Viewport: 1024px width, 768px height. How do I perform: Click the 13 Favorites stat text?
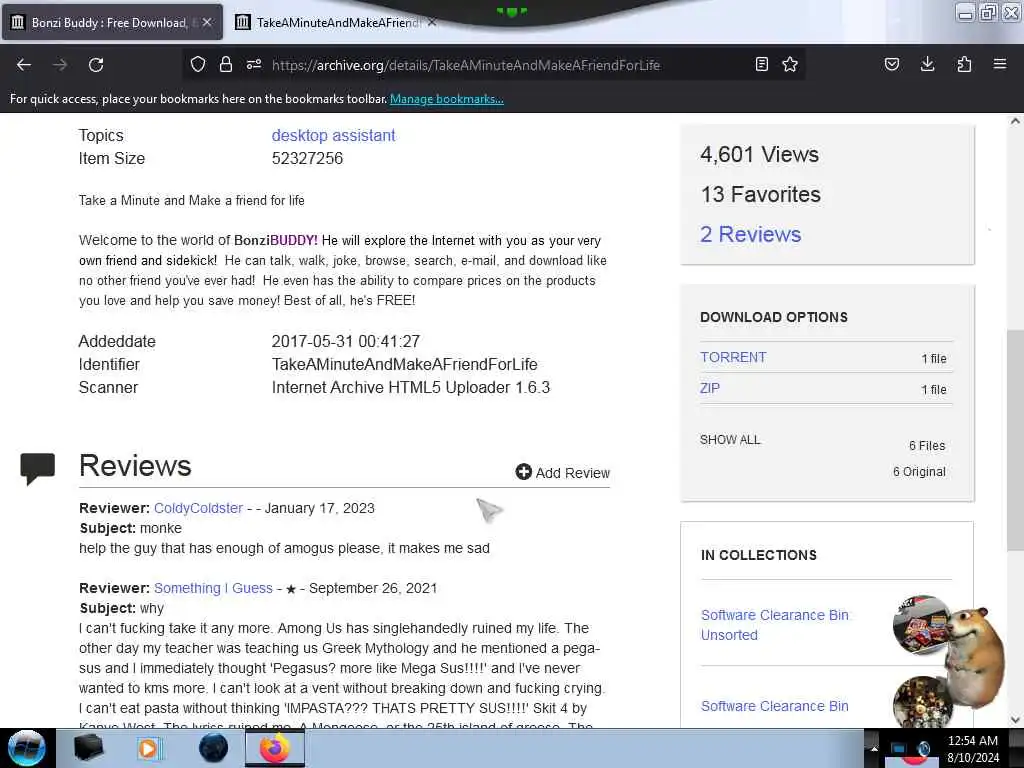point(760,194)
